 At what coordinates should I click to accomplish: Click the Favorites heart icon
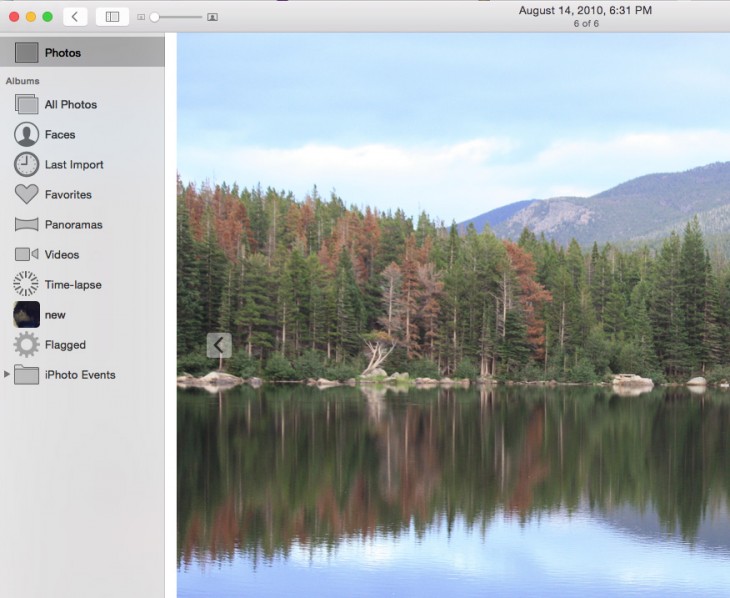click(x=27, y=195)
